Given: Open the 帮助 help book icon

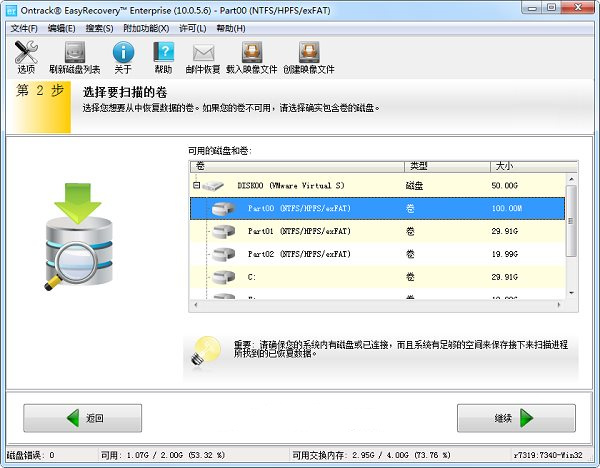Looking at the screenshot, I should tap(163, 52).
